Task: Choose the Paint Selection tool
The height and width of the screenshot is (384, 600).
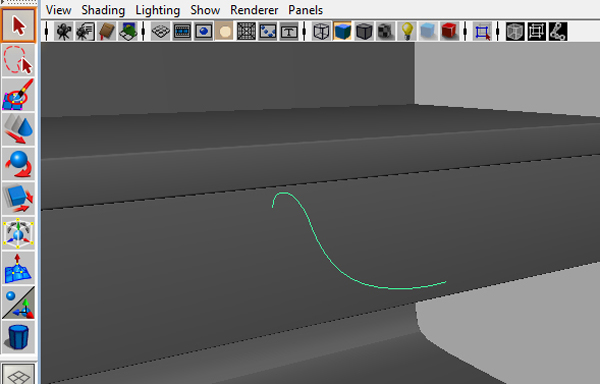Action: click(x=18, y=94)
